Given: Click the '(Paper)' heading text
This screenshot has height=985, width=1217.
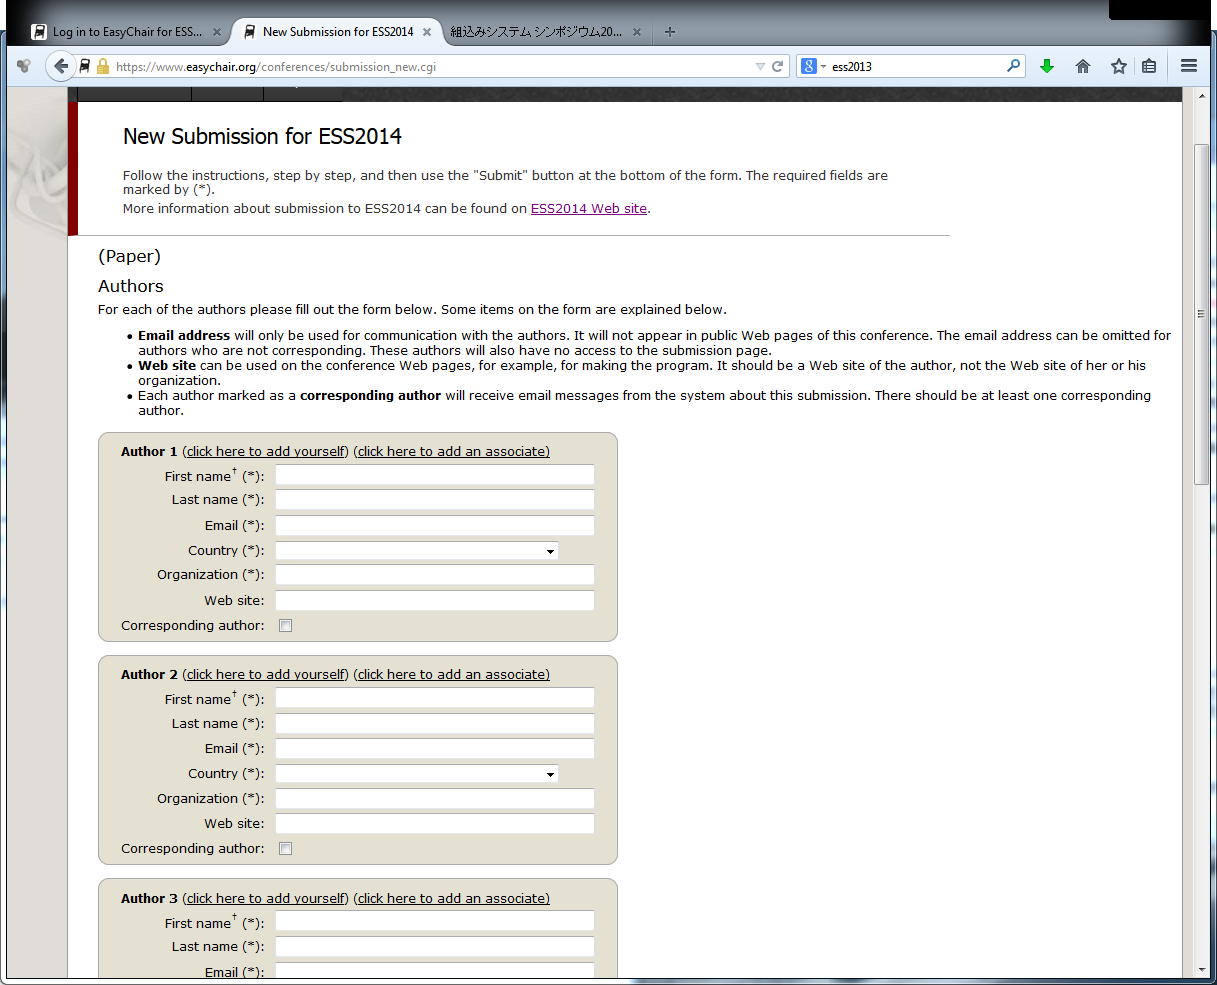Looking at the screenshot, I should pos(129,256).
